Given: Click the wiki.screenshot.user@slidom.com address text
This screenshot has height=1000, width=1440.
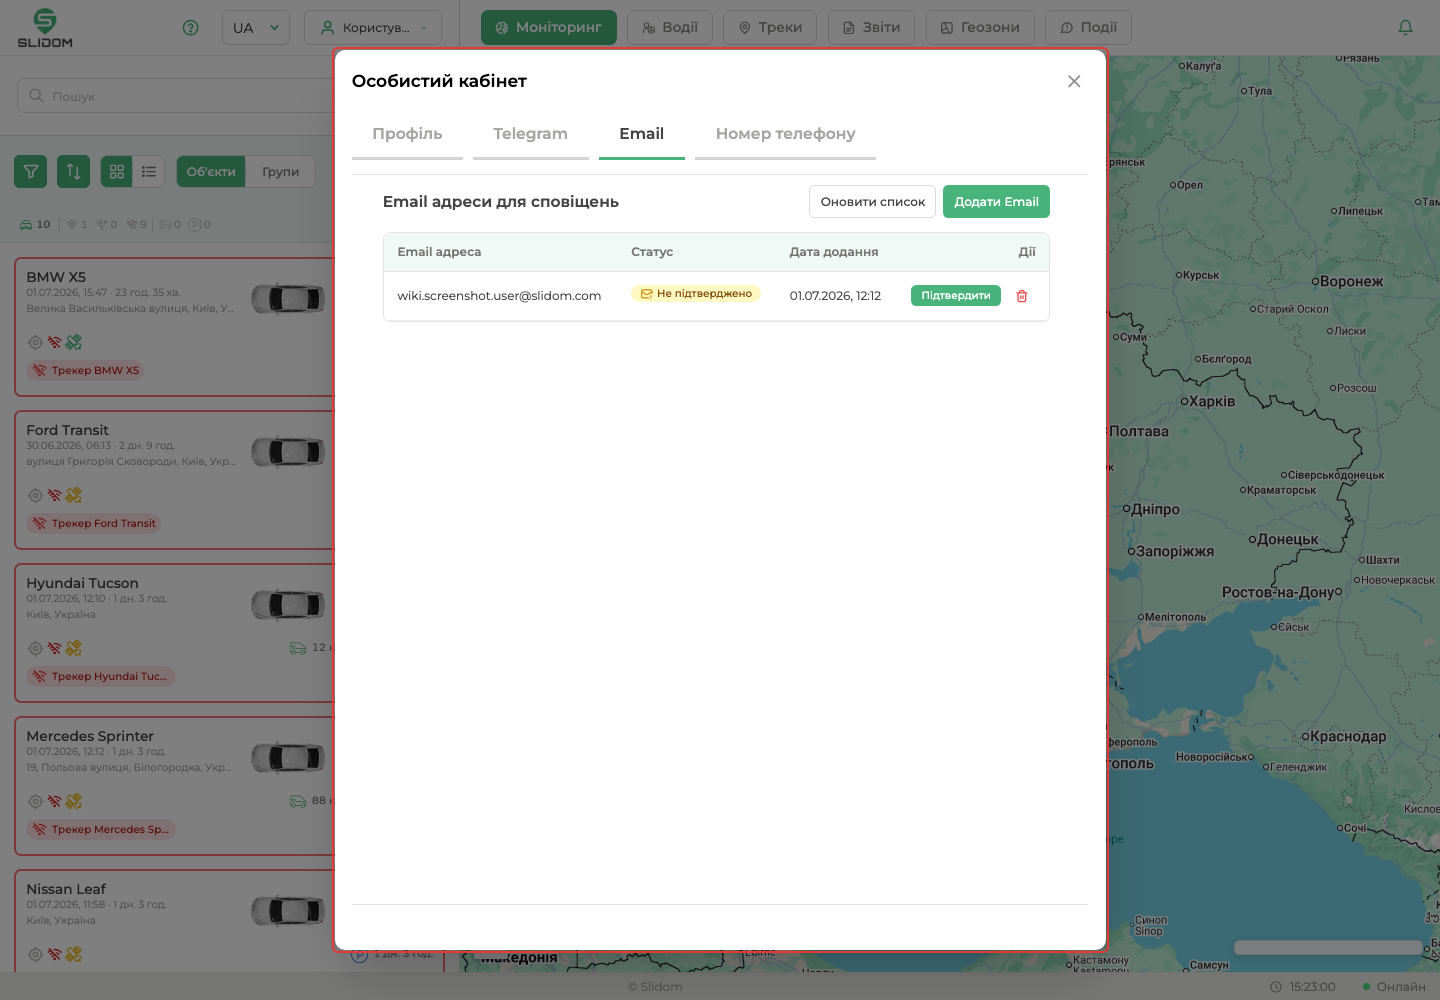Looking at the screenshot, I should [x=499, y=296].
